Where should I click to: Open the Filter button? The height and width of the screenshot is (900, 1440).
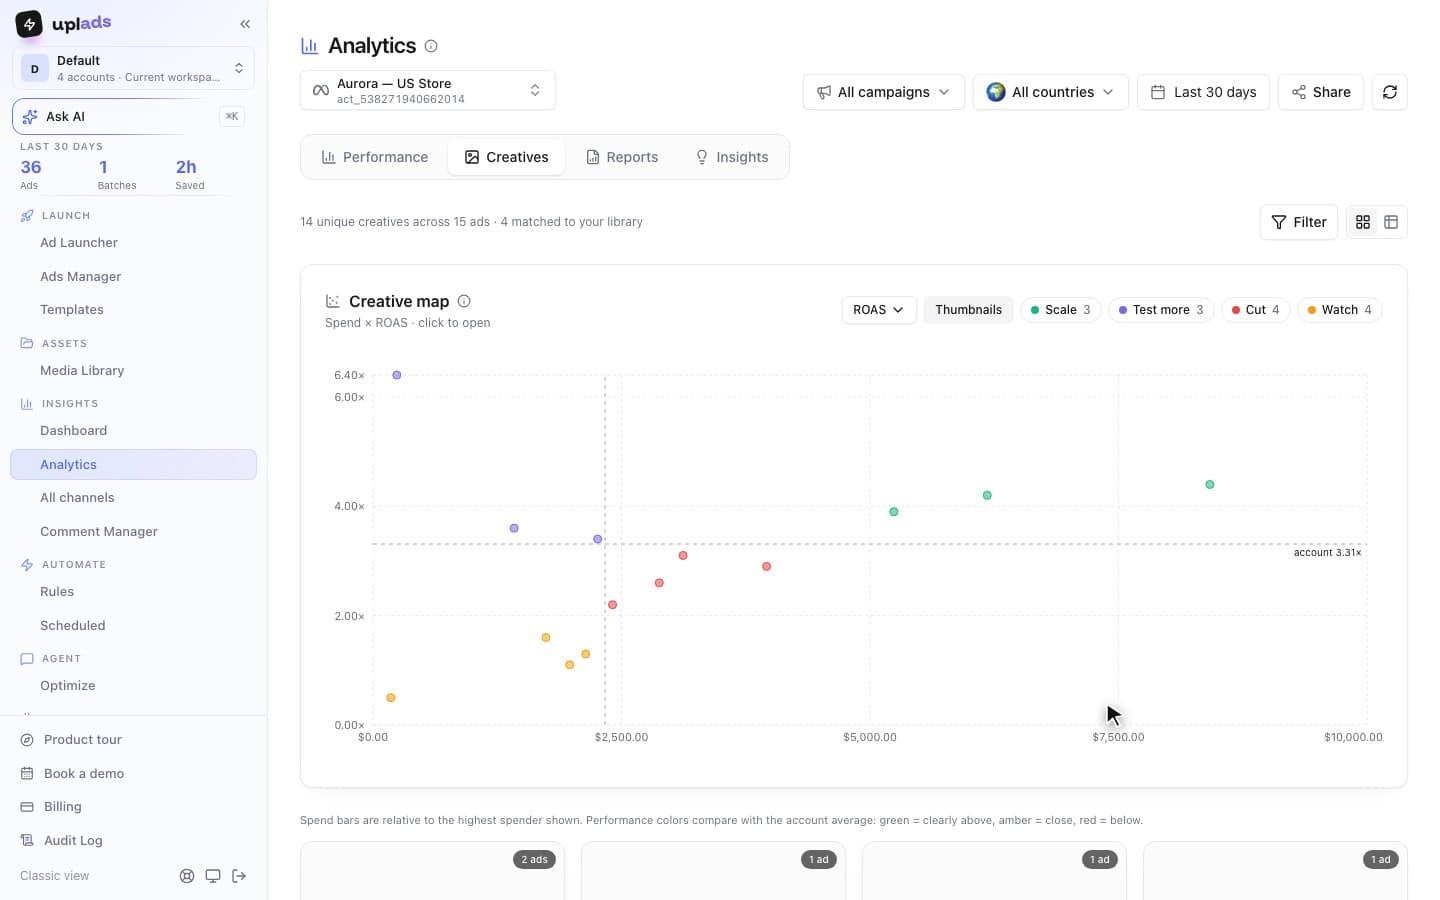1298,222
